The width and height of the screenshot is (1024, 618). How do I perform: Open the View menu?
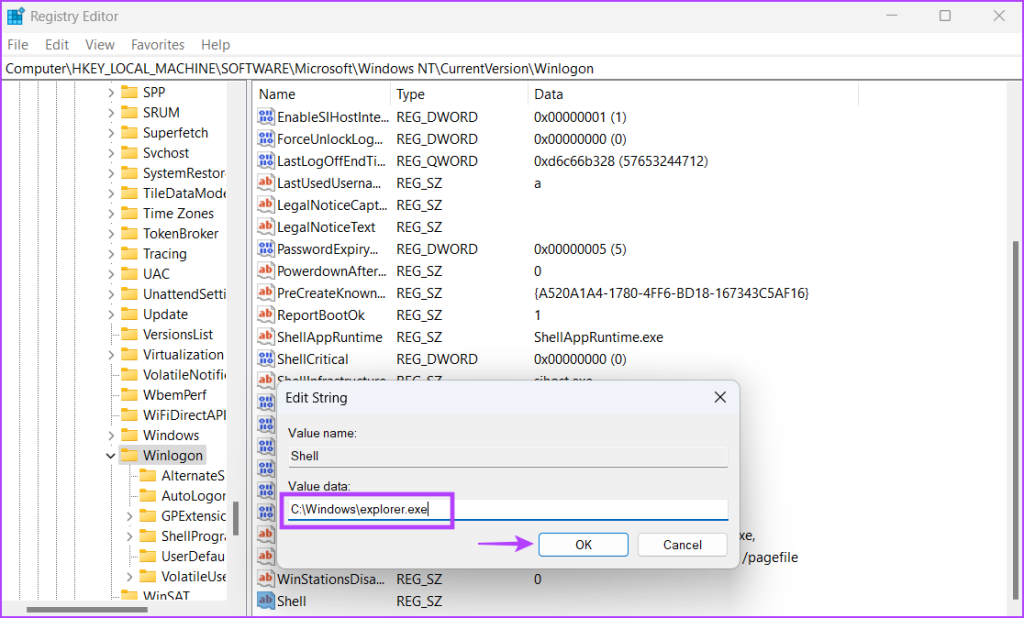(x=100, y=44)
